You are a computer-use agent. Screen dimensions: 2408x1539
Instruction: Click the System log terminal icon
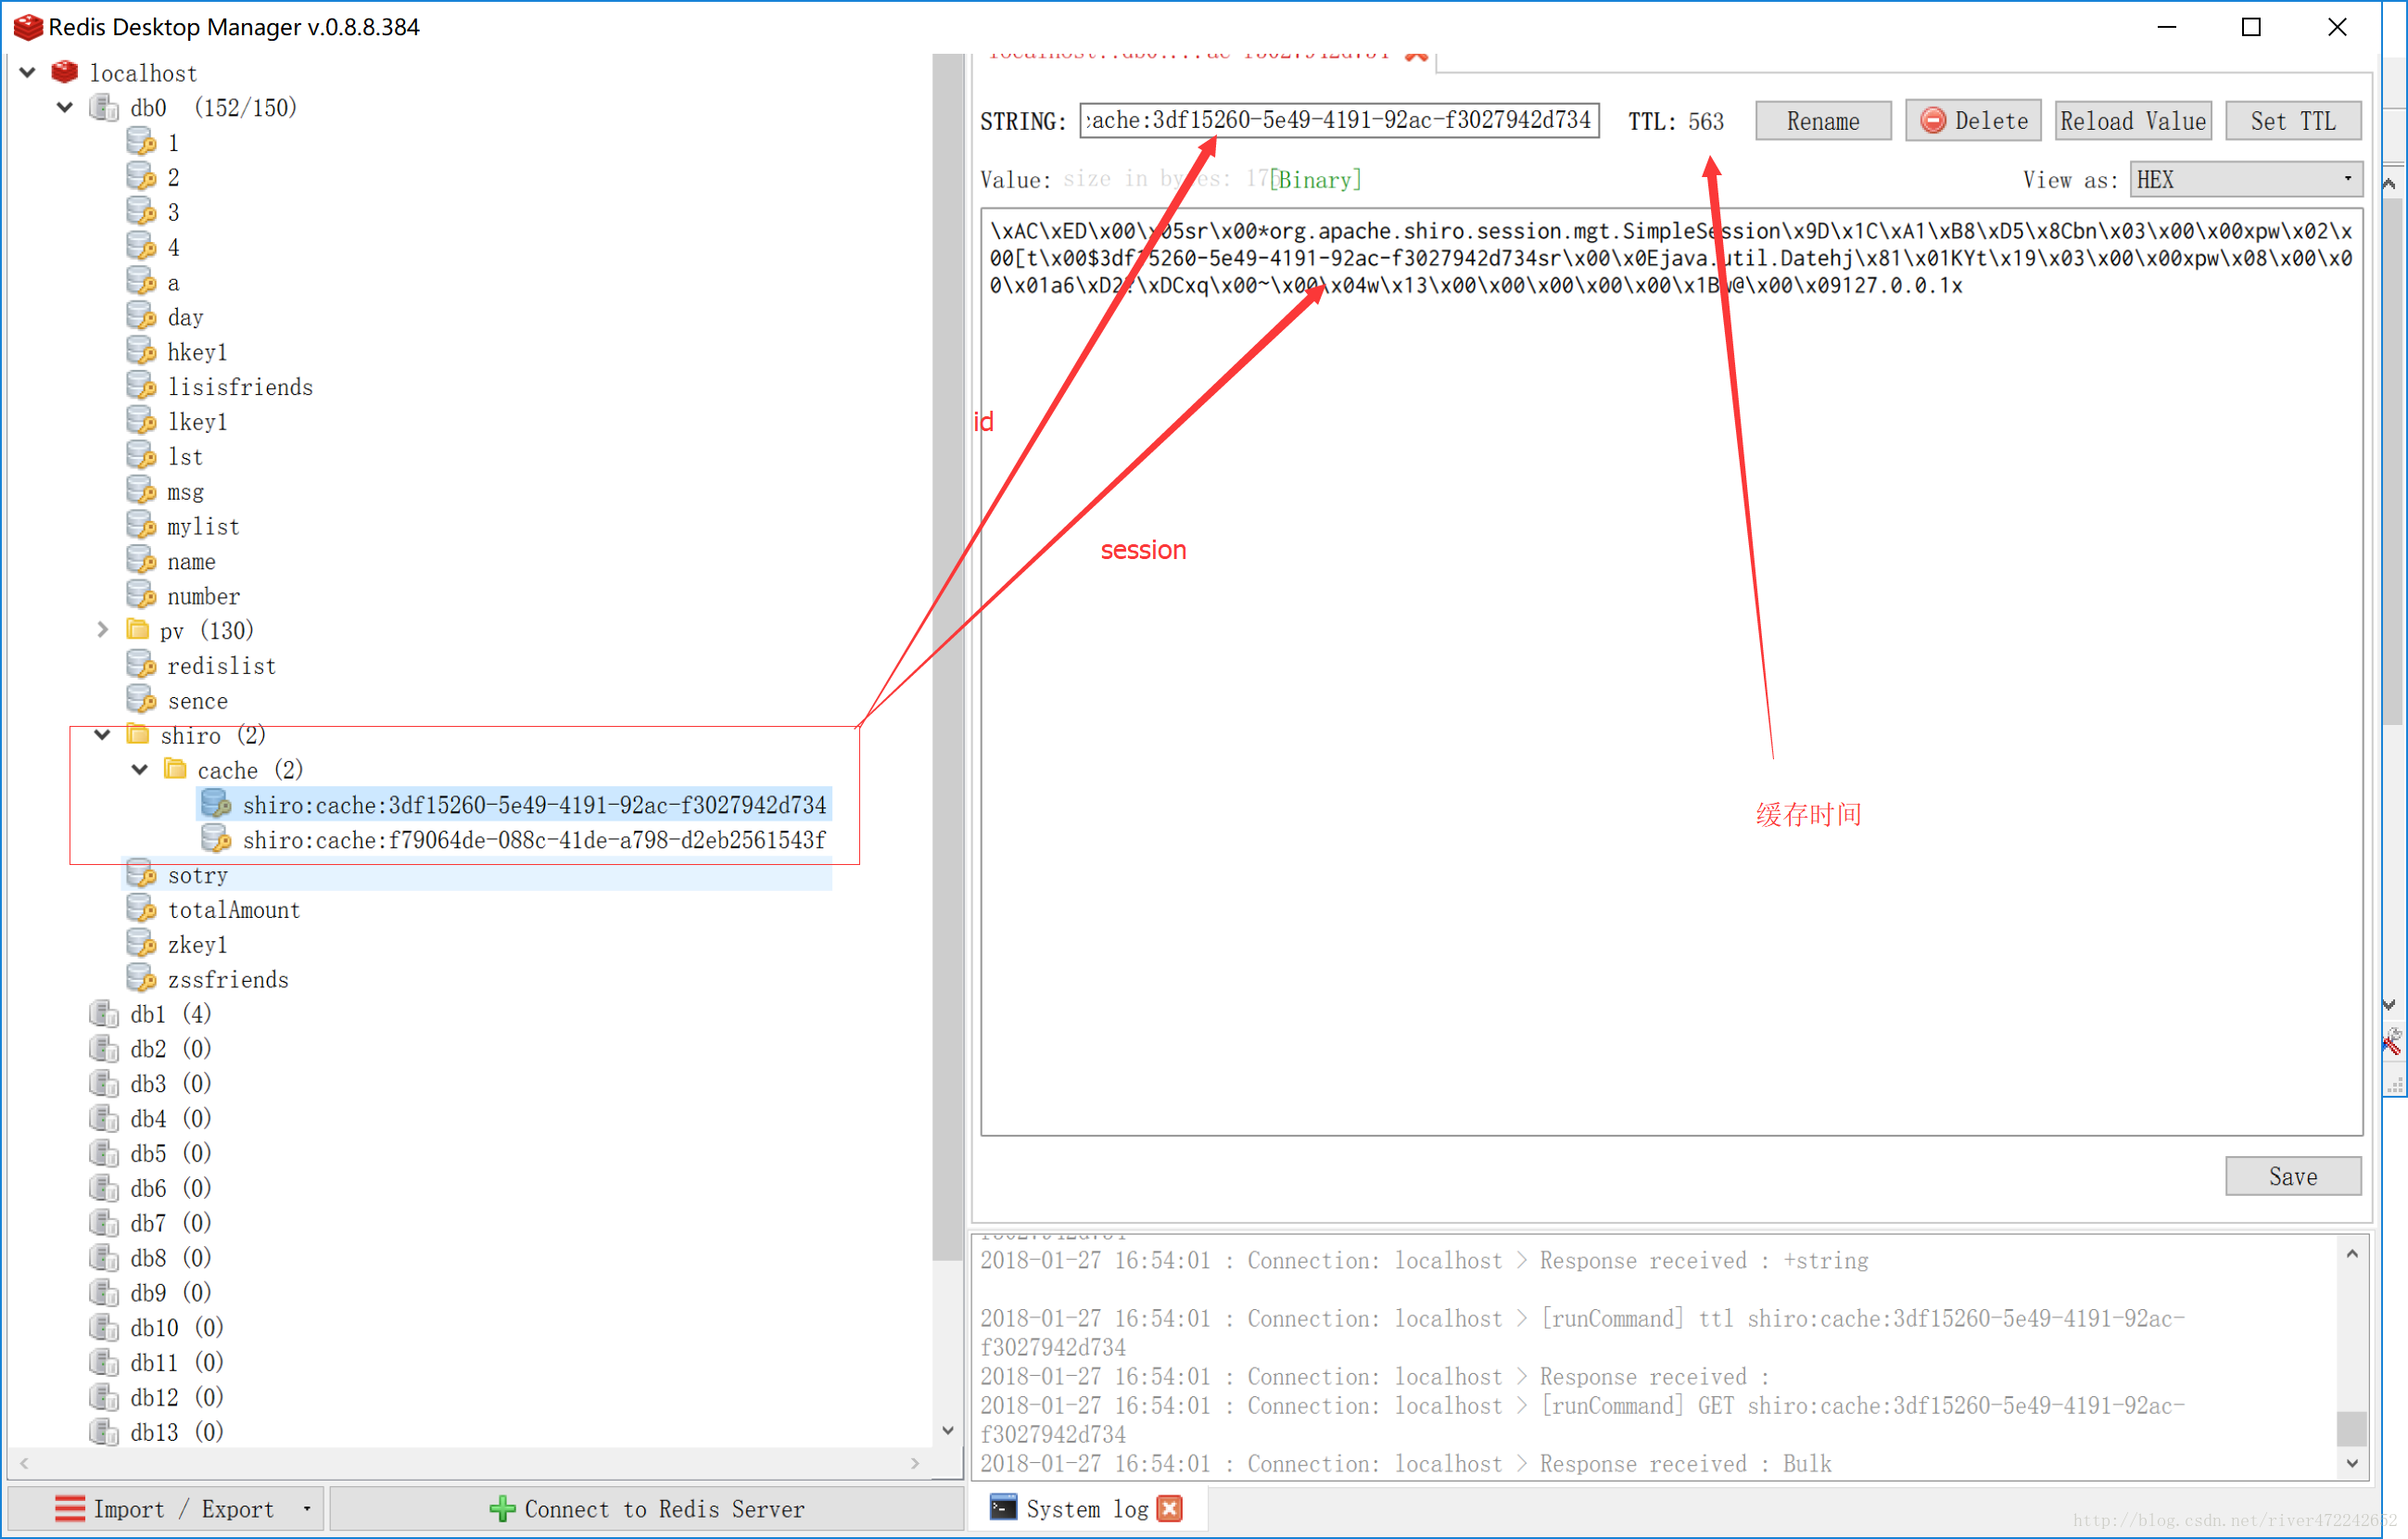(1003, 1508)
